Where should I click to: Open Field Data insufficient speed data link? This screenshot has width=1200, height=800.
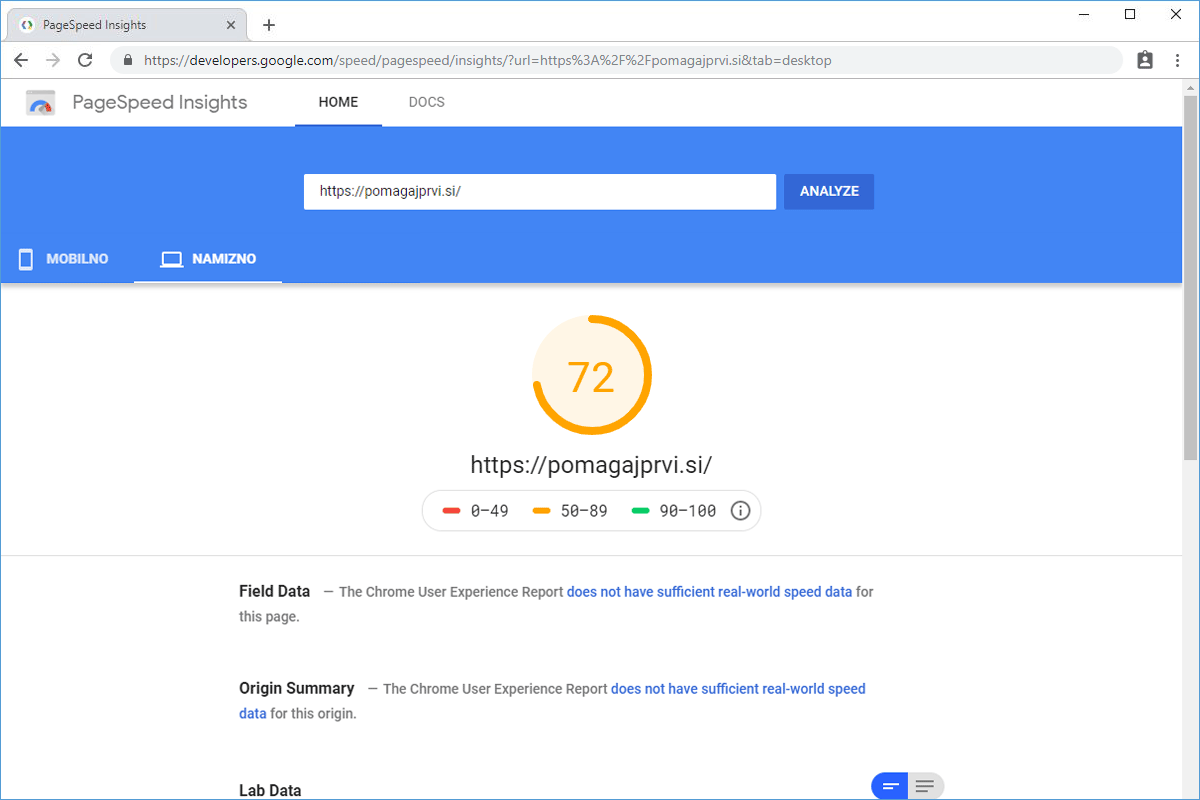pyautogui.click(x=709, y=592)
